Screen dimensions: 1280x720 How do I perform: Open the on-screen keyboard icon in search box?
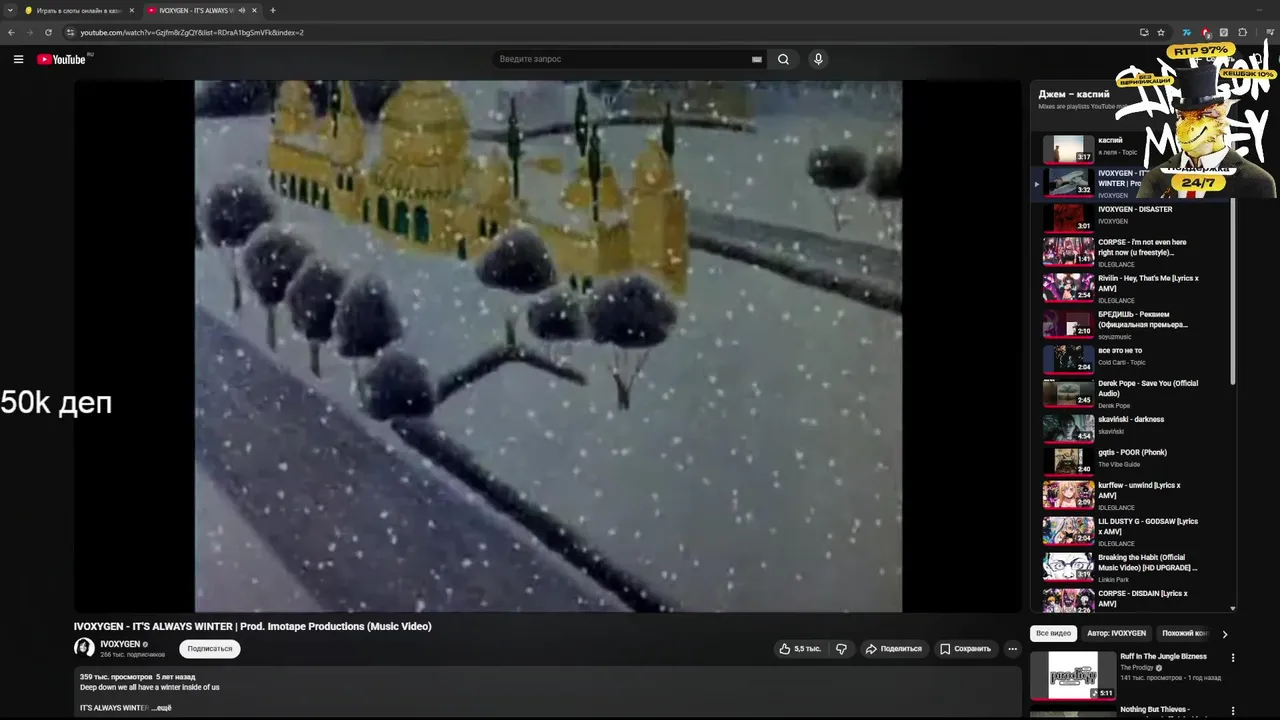pos(757,59)
